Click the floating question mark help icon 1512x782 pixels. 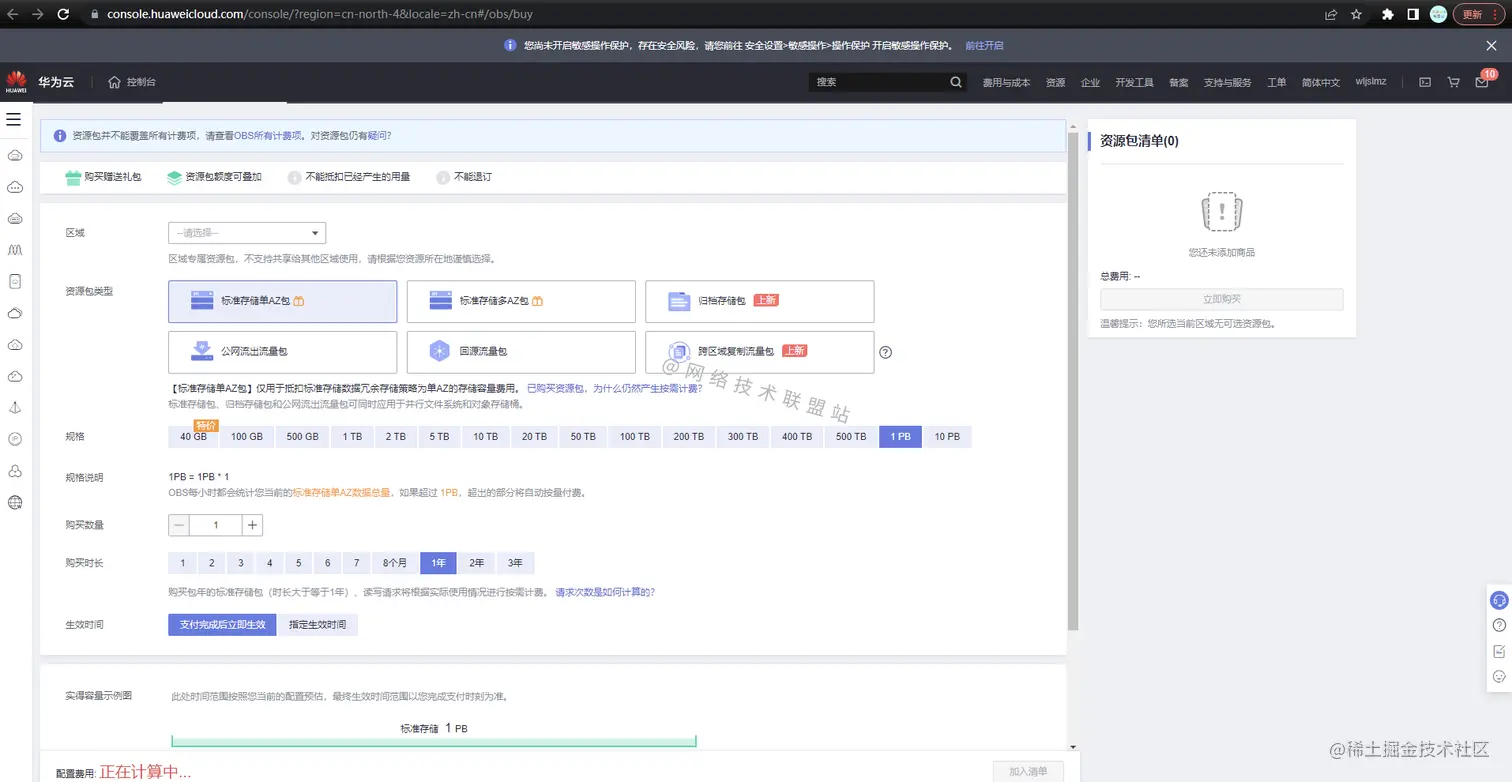point(1499,625)
